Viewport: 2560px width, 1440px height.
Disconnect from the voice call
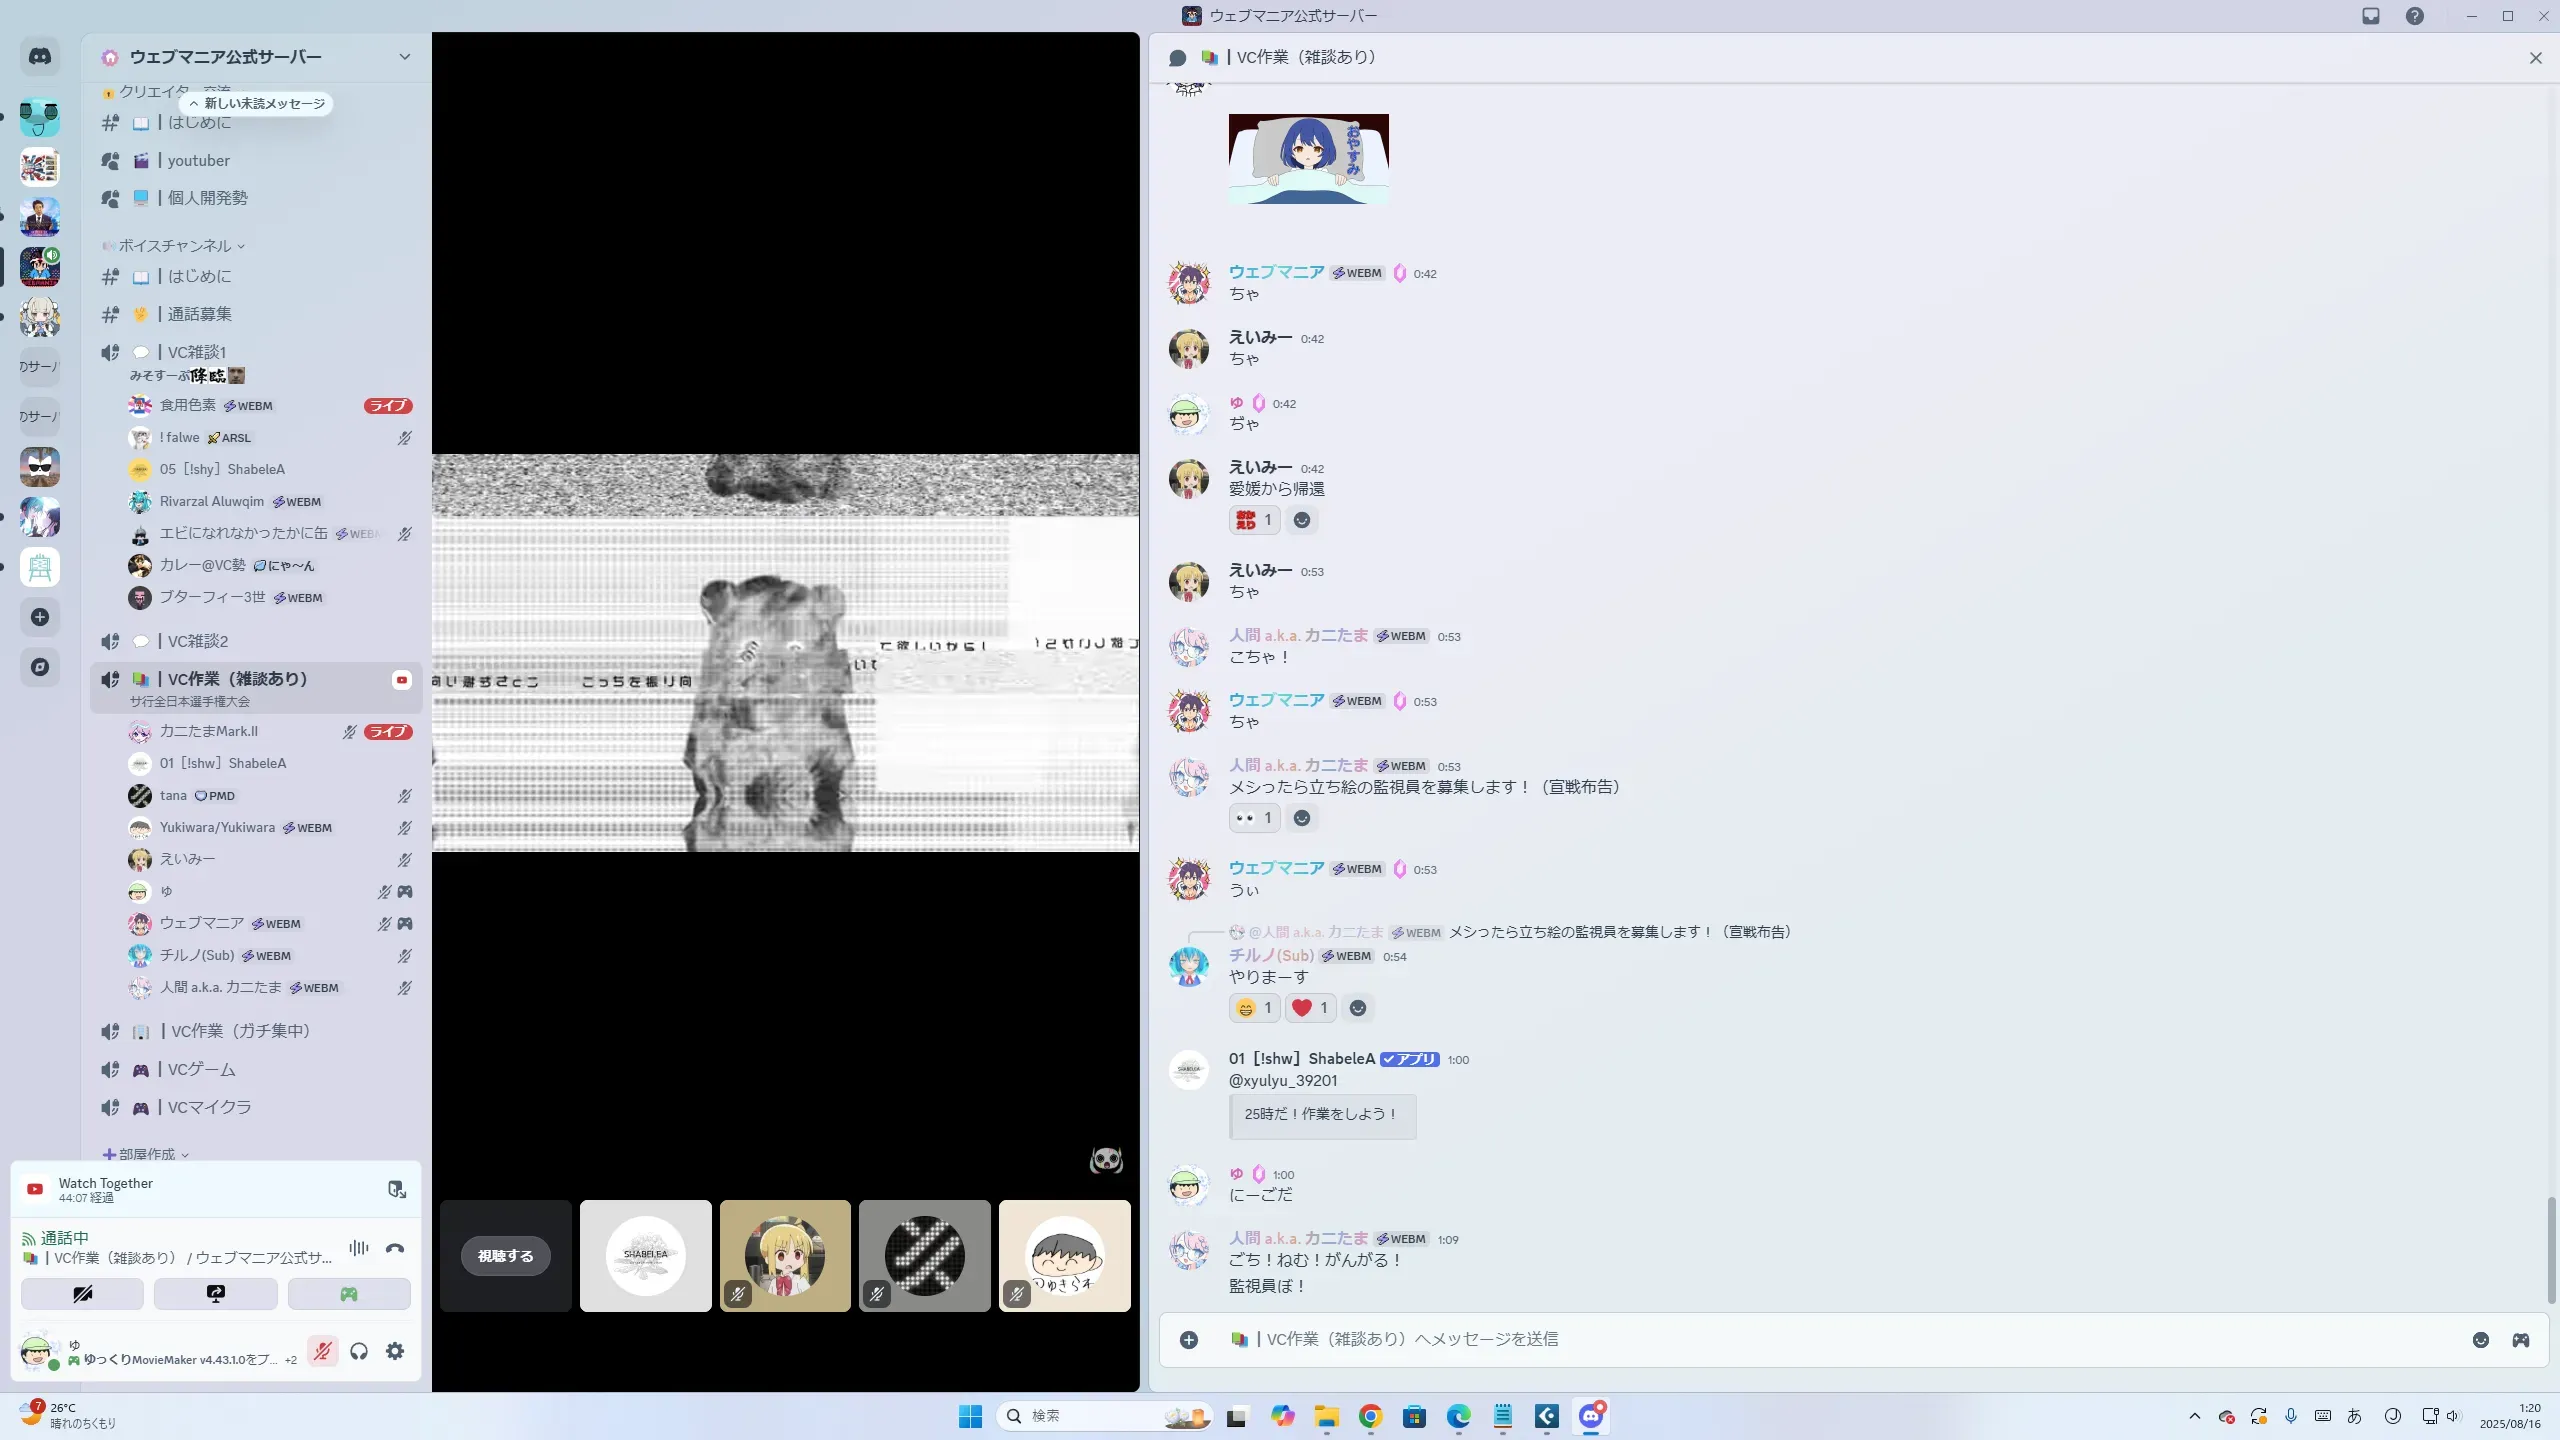[x=395, y=1248]
